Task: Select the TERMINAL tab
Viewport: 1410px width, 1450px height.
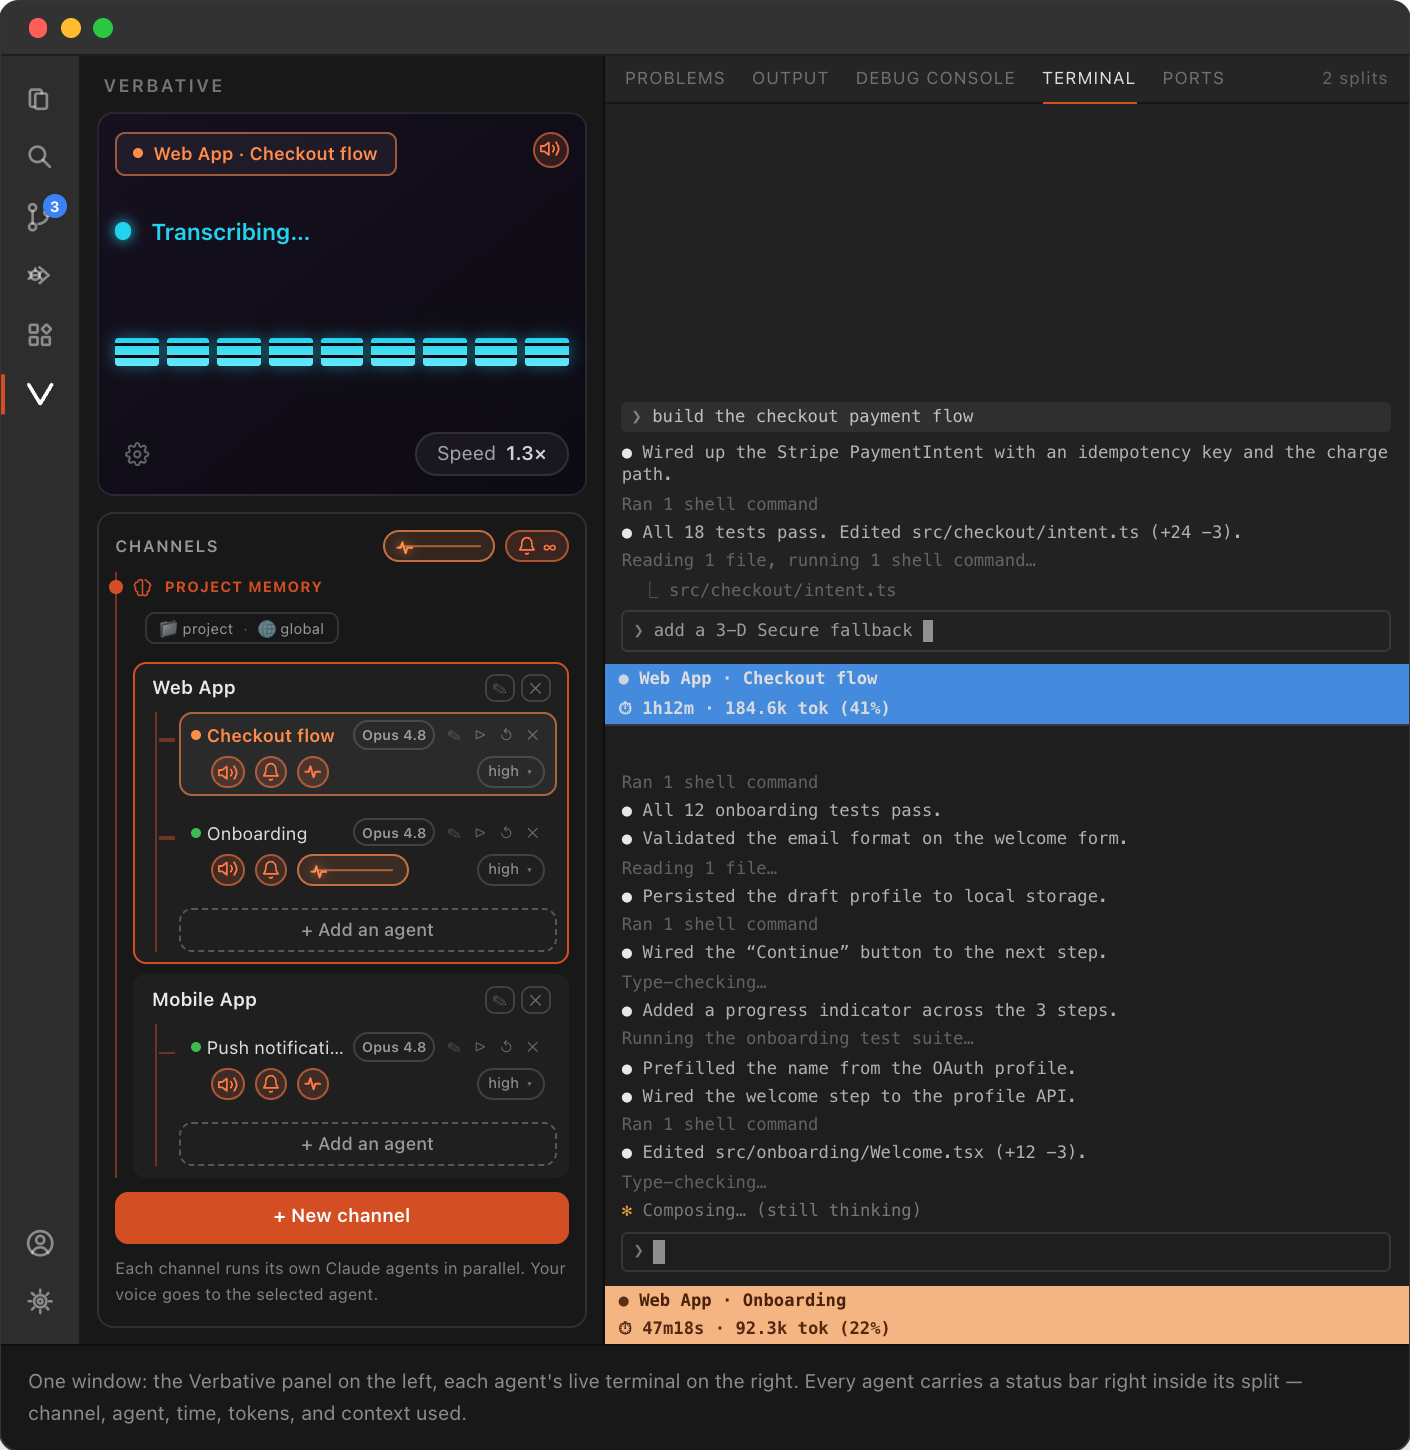Action: pyautogui.click(x=1089, y=78)
